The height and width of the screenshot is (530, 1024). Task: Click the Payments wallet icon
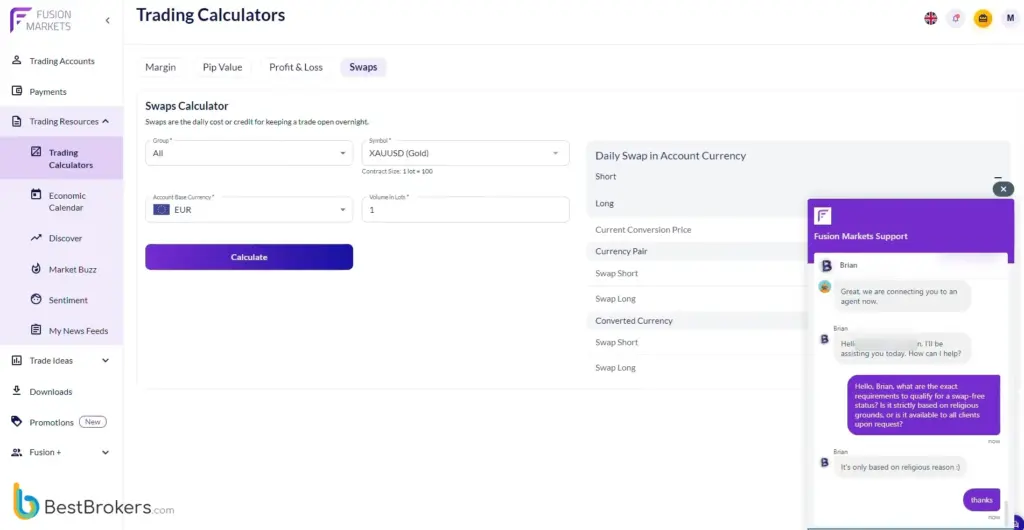tap(17, 91)
